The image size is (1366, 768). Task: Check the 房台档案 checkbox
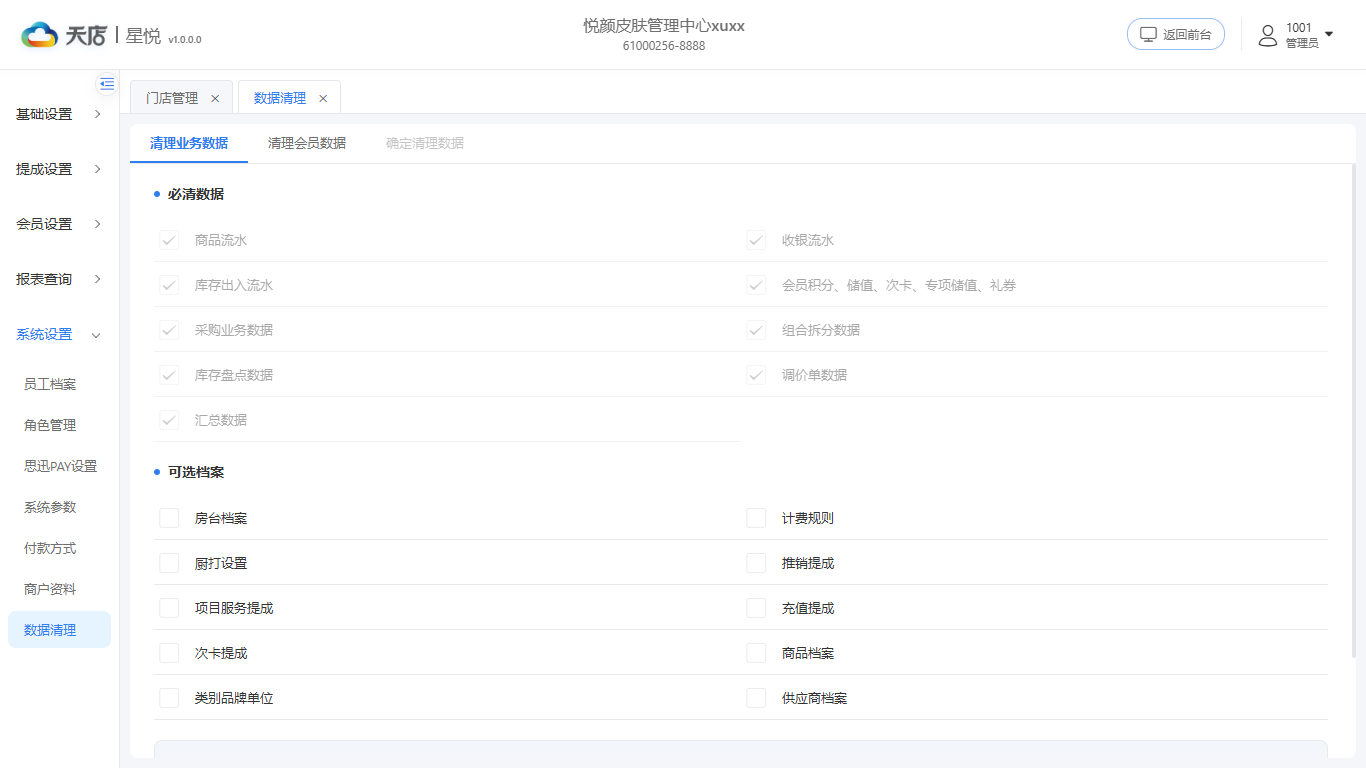(169, 518)
